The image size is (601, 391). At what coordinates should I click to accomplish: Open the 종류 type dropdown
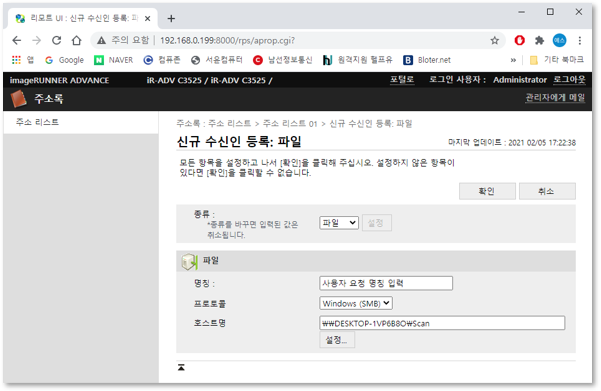point(339,223)
